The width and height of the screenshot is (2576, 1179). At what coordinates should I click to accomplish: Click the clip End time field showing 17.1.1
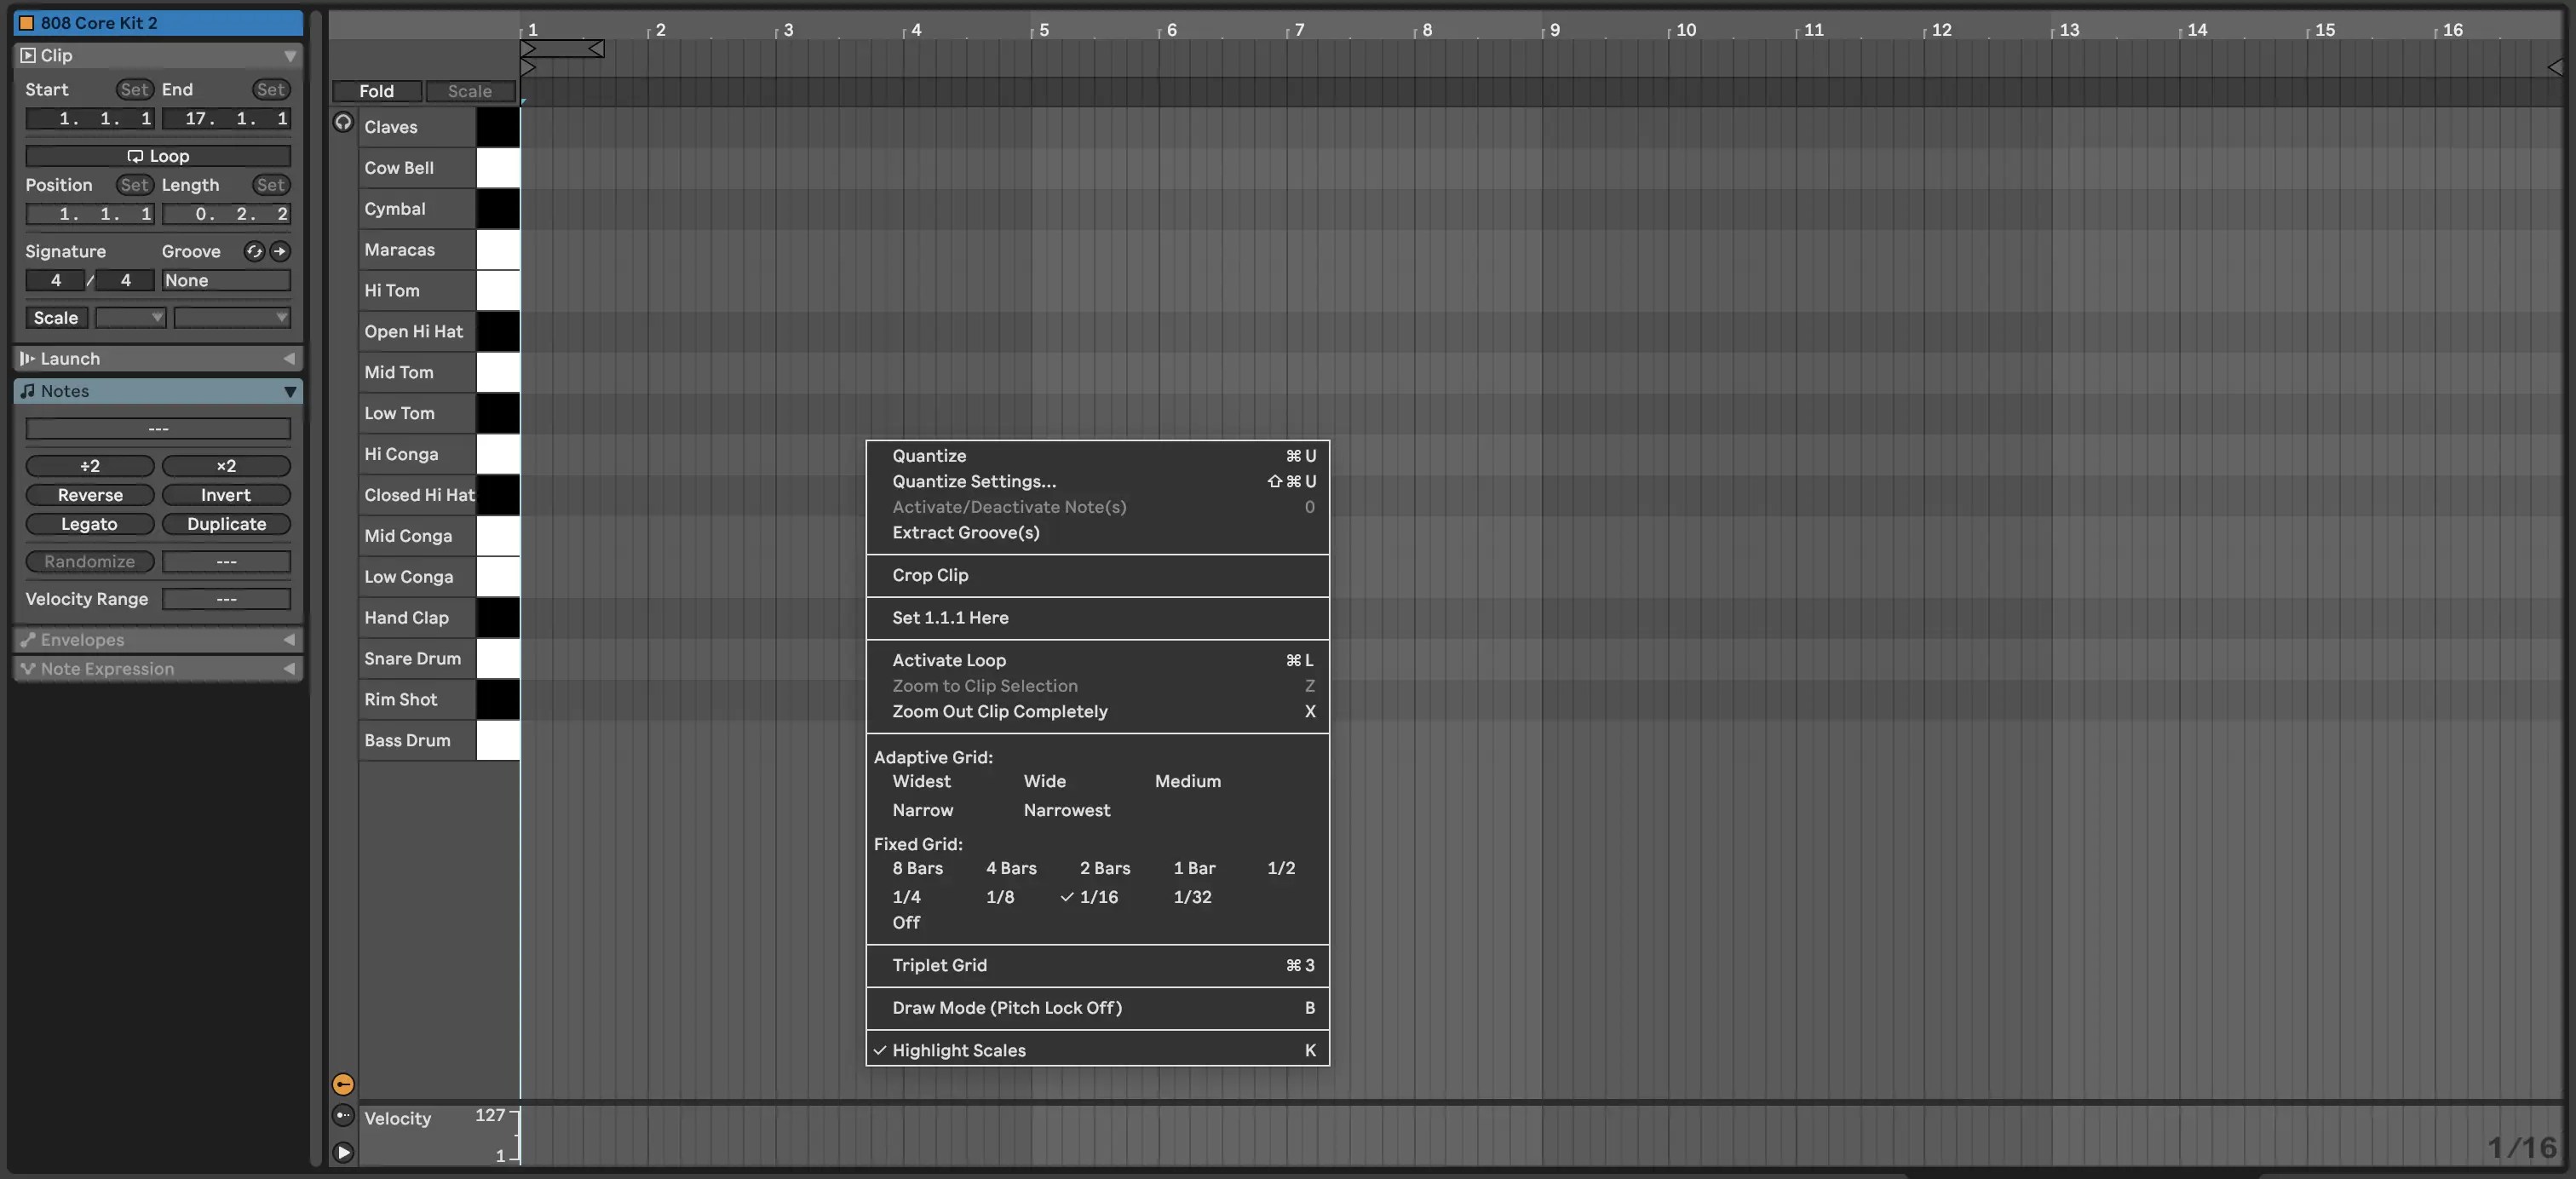(x=227, y=118)
